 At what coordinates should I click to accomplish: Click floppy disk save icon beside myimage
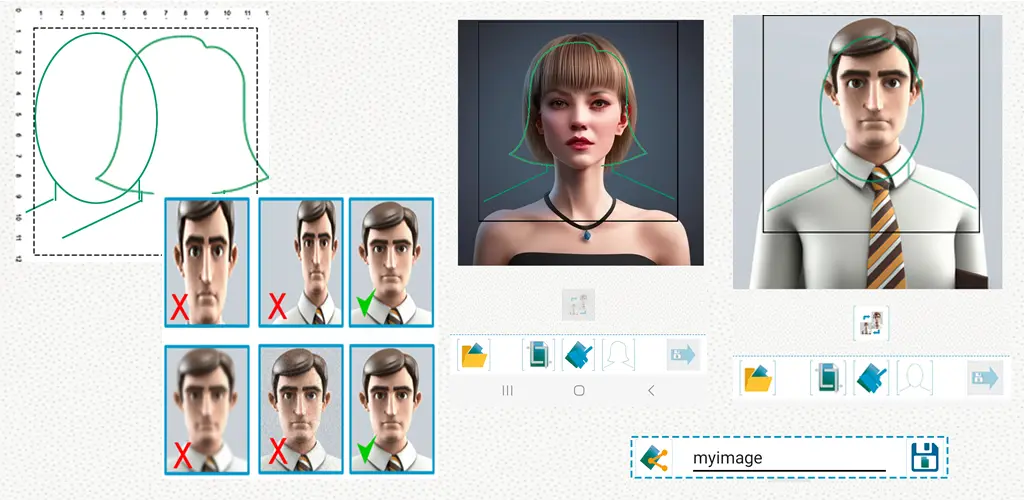point(925,457)
